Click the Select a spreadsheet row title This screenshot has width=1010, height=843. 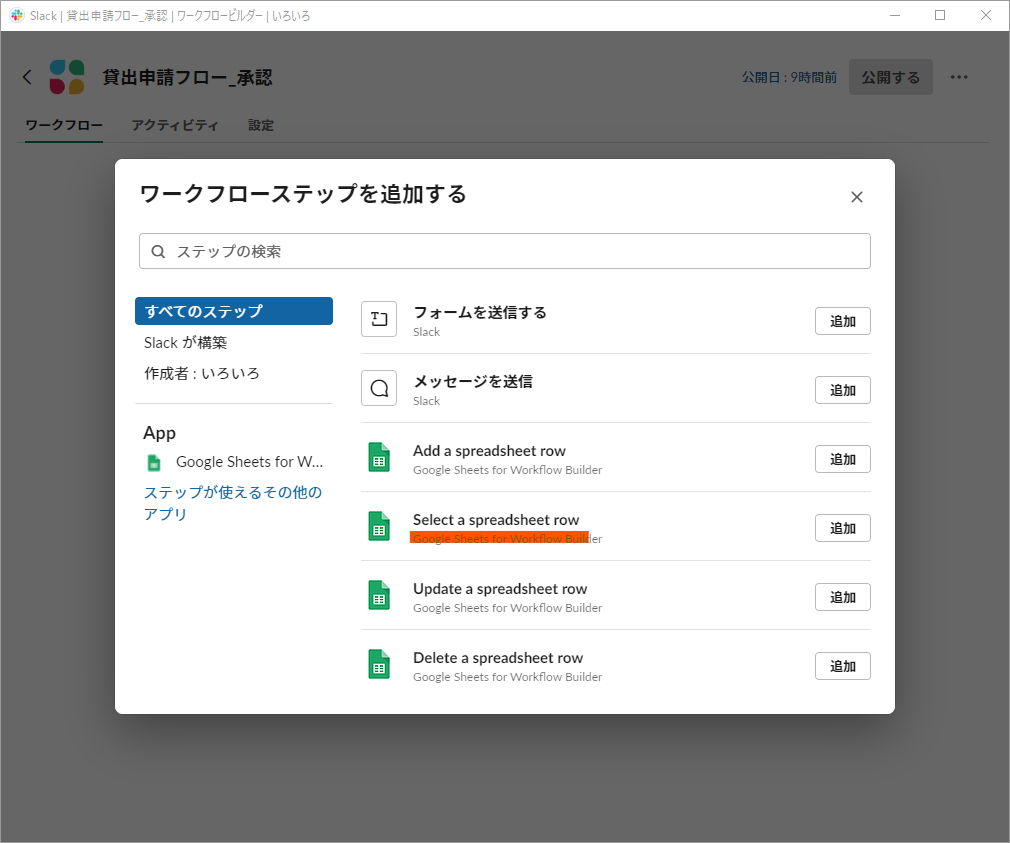pyautogui.click(x=496, y=520)
